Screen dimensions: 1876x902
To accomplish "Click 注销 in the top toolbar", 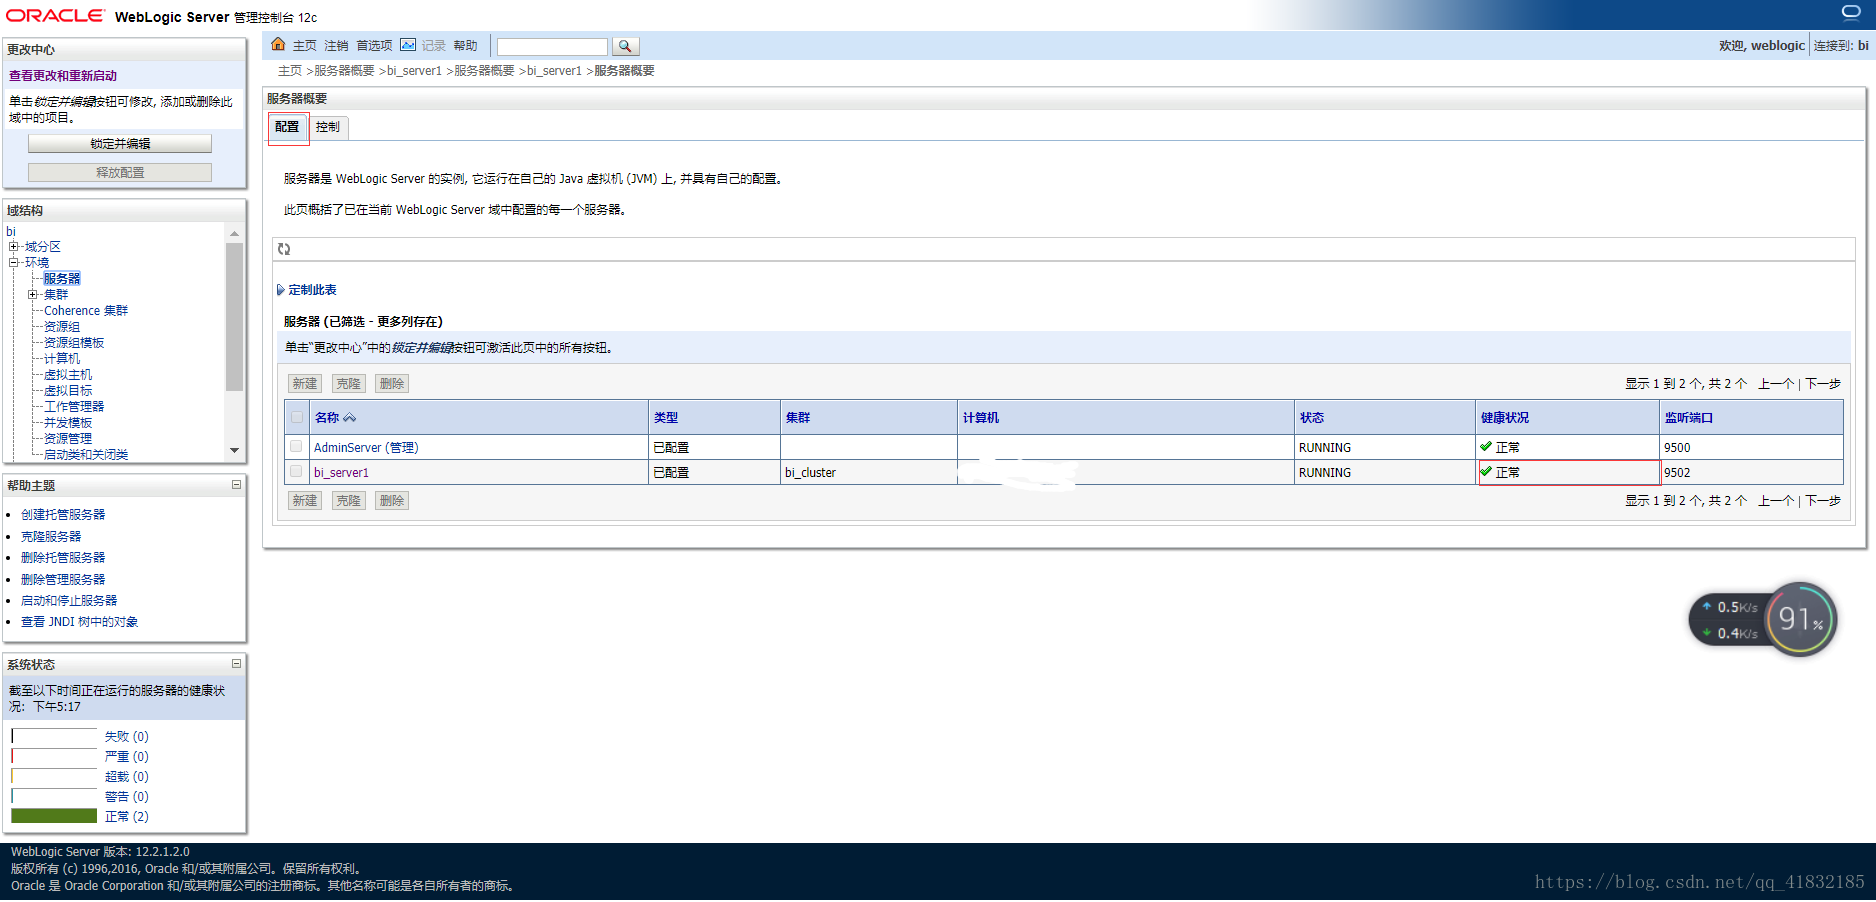I will coord(336,46).
